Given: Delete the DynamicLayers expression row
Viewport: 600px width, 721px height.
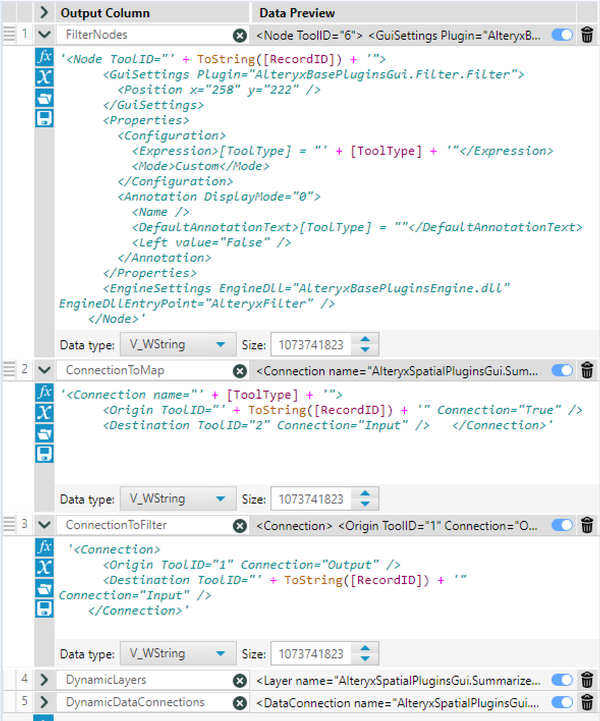Looking at the screenshot, I should coord(587,680).
